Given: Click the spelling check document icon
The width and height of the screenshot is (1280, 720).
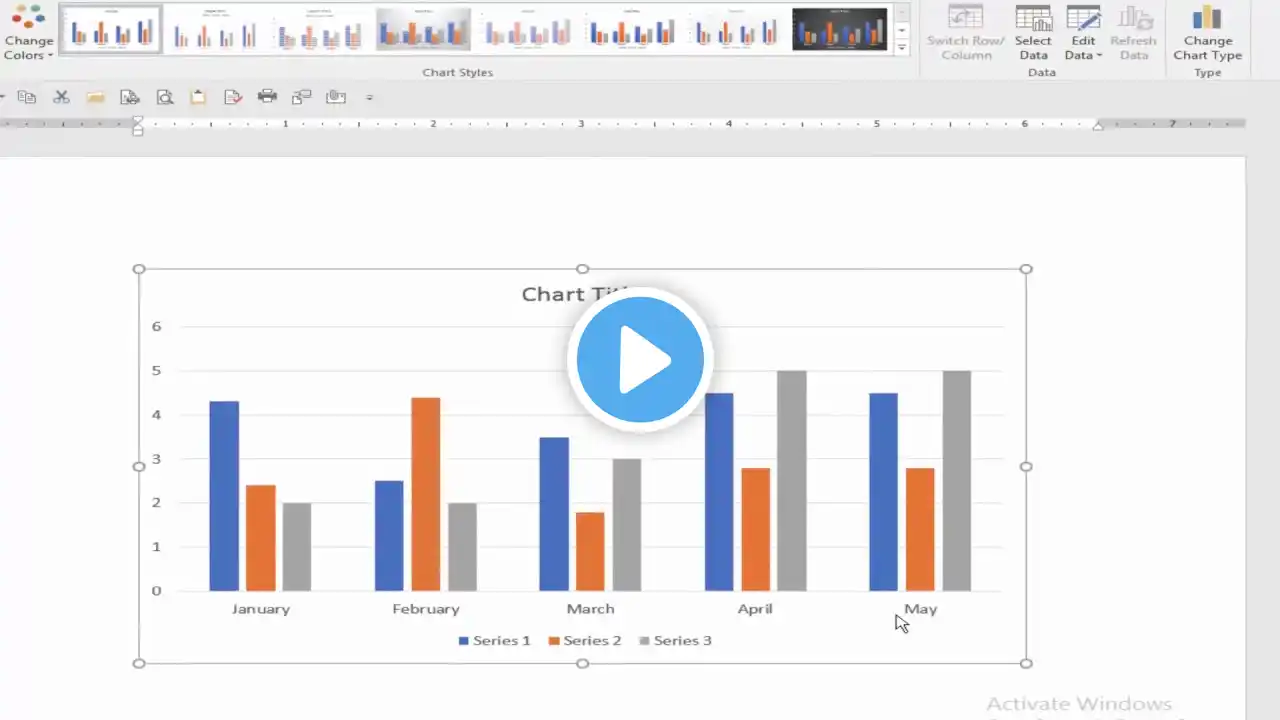Looking at the screenshot, I should click(233, 97).
